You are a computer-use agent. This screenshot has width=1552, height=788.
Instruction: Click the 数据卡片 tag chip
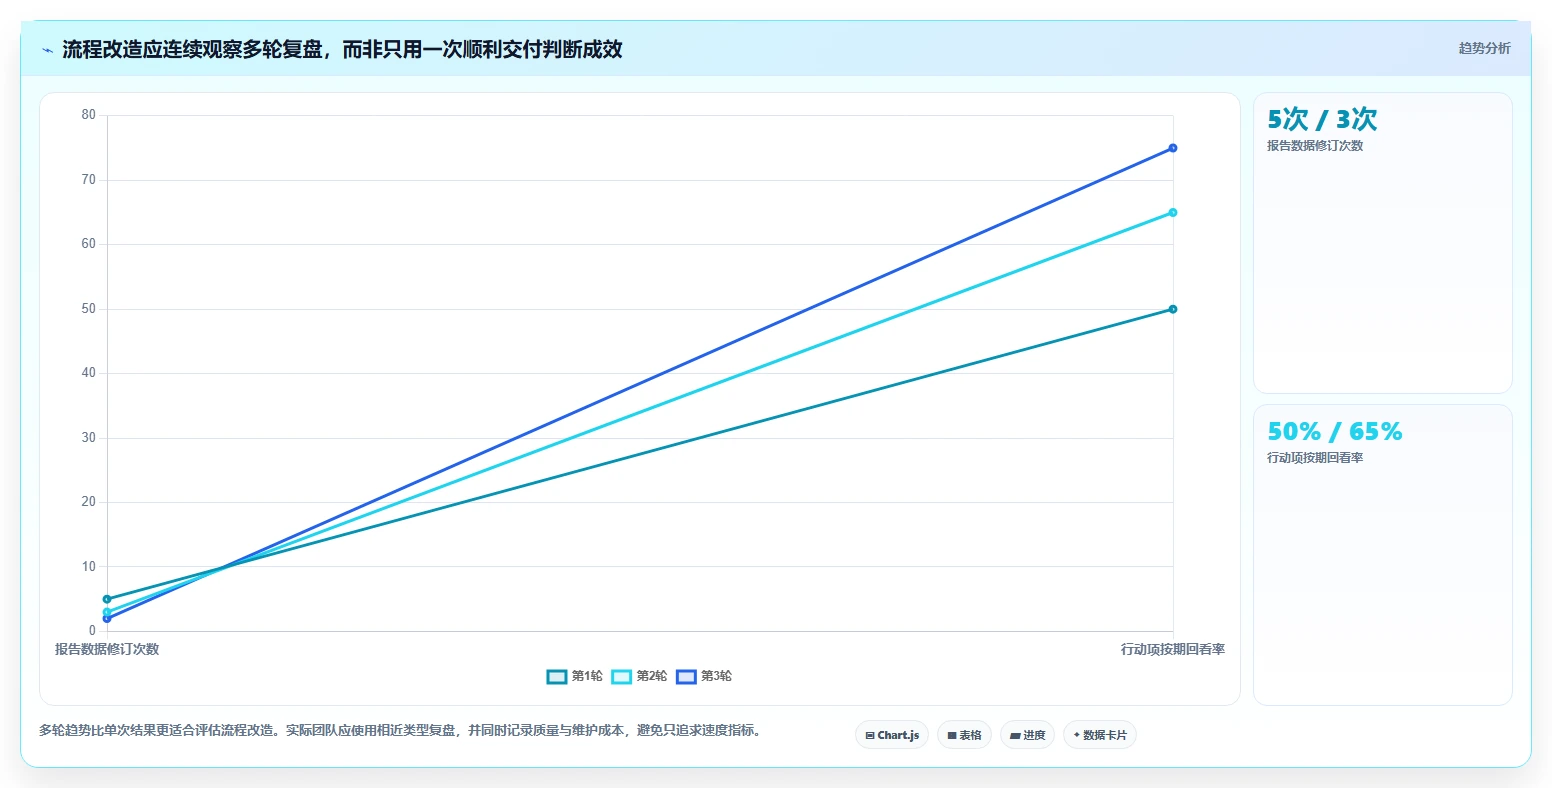pos(1100,735)
